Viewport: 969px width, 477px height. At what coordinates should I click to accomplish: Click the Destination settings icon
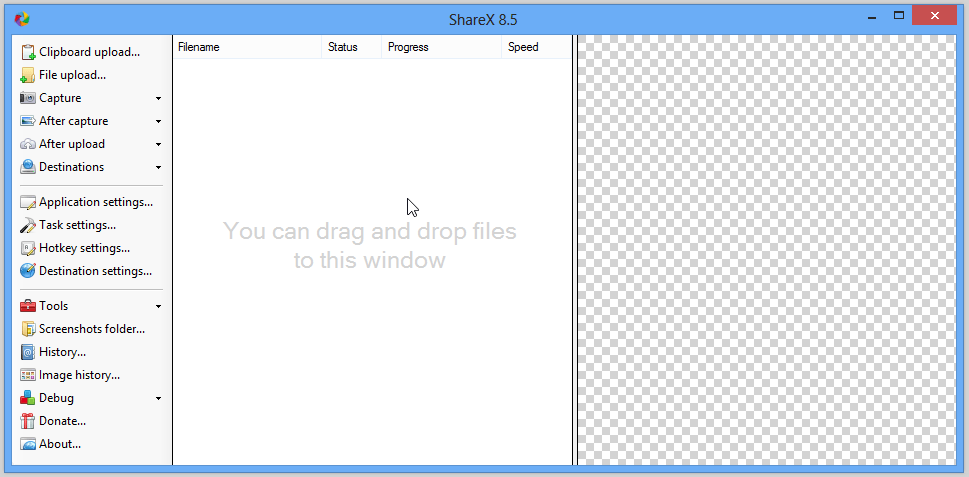tap(28, 271)
